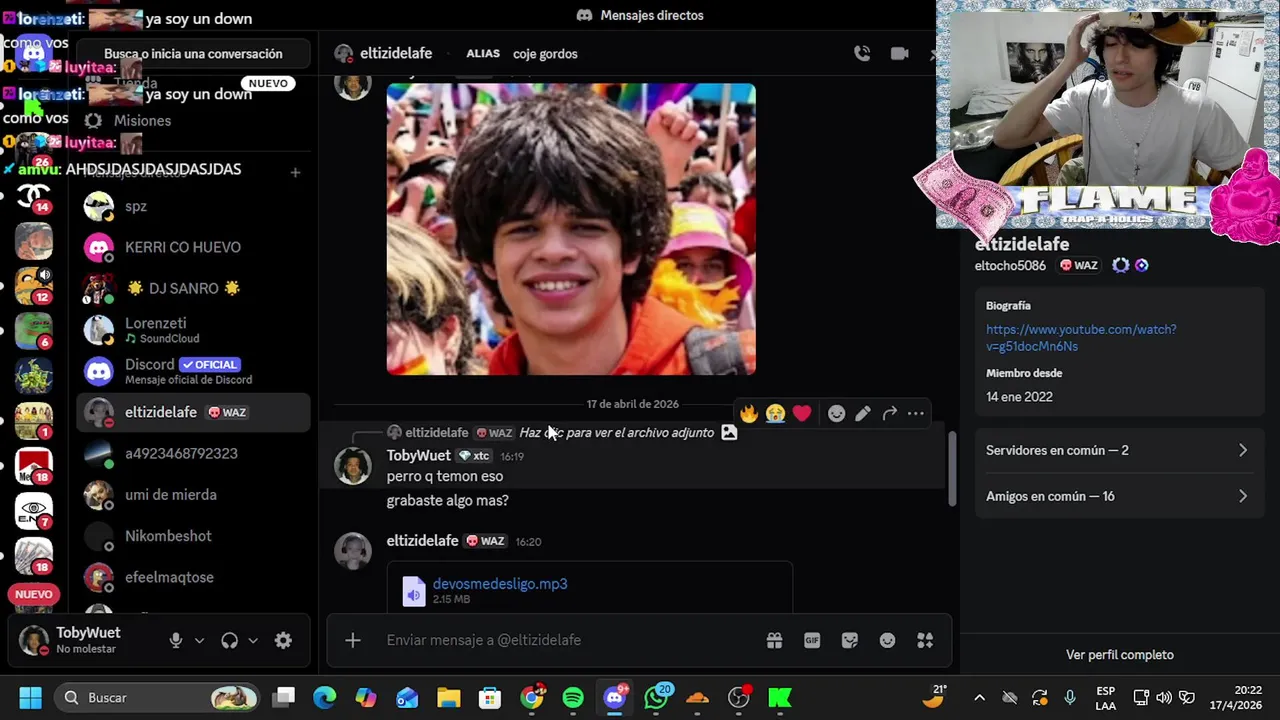Click attachment image icon in reply preview

tap(729, 432)
